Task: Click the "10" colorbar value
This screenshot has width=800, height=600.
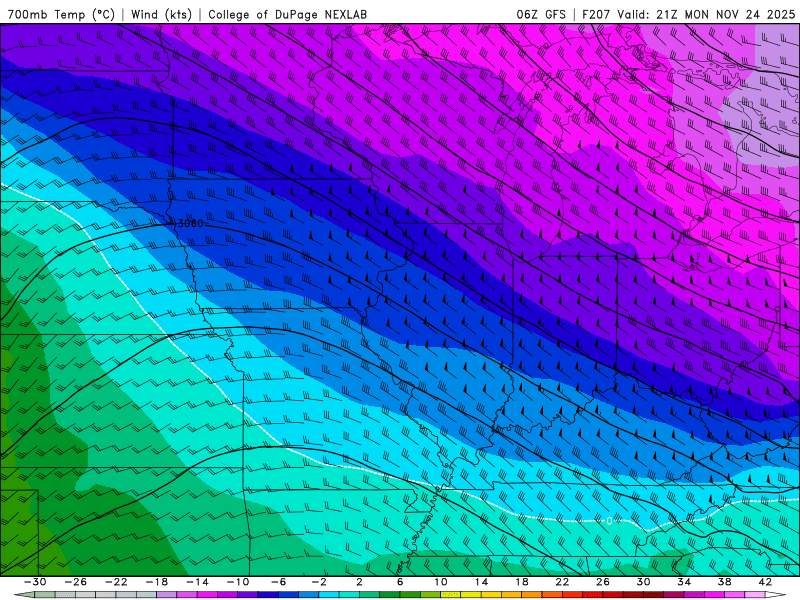Action: [x=441, y=582]
